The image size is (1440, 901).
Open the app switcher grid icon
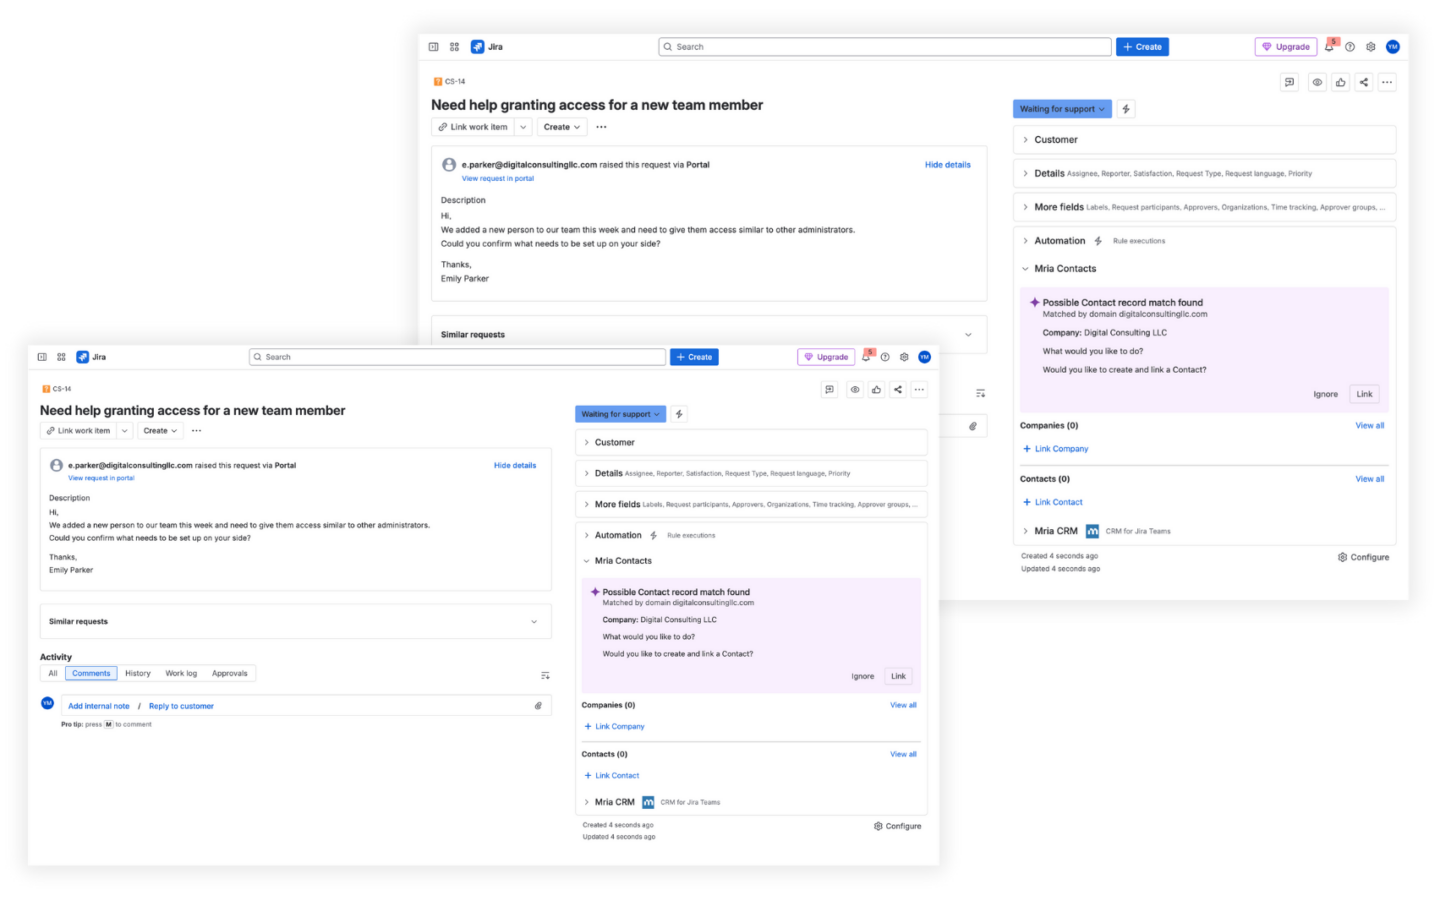point(61,356)
